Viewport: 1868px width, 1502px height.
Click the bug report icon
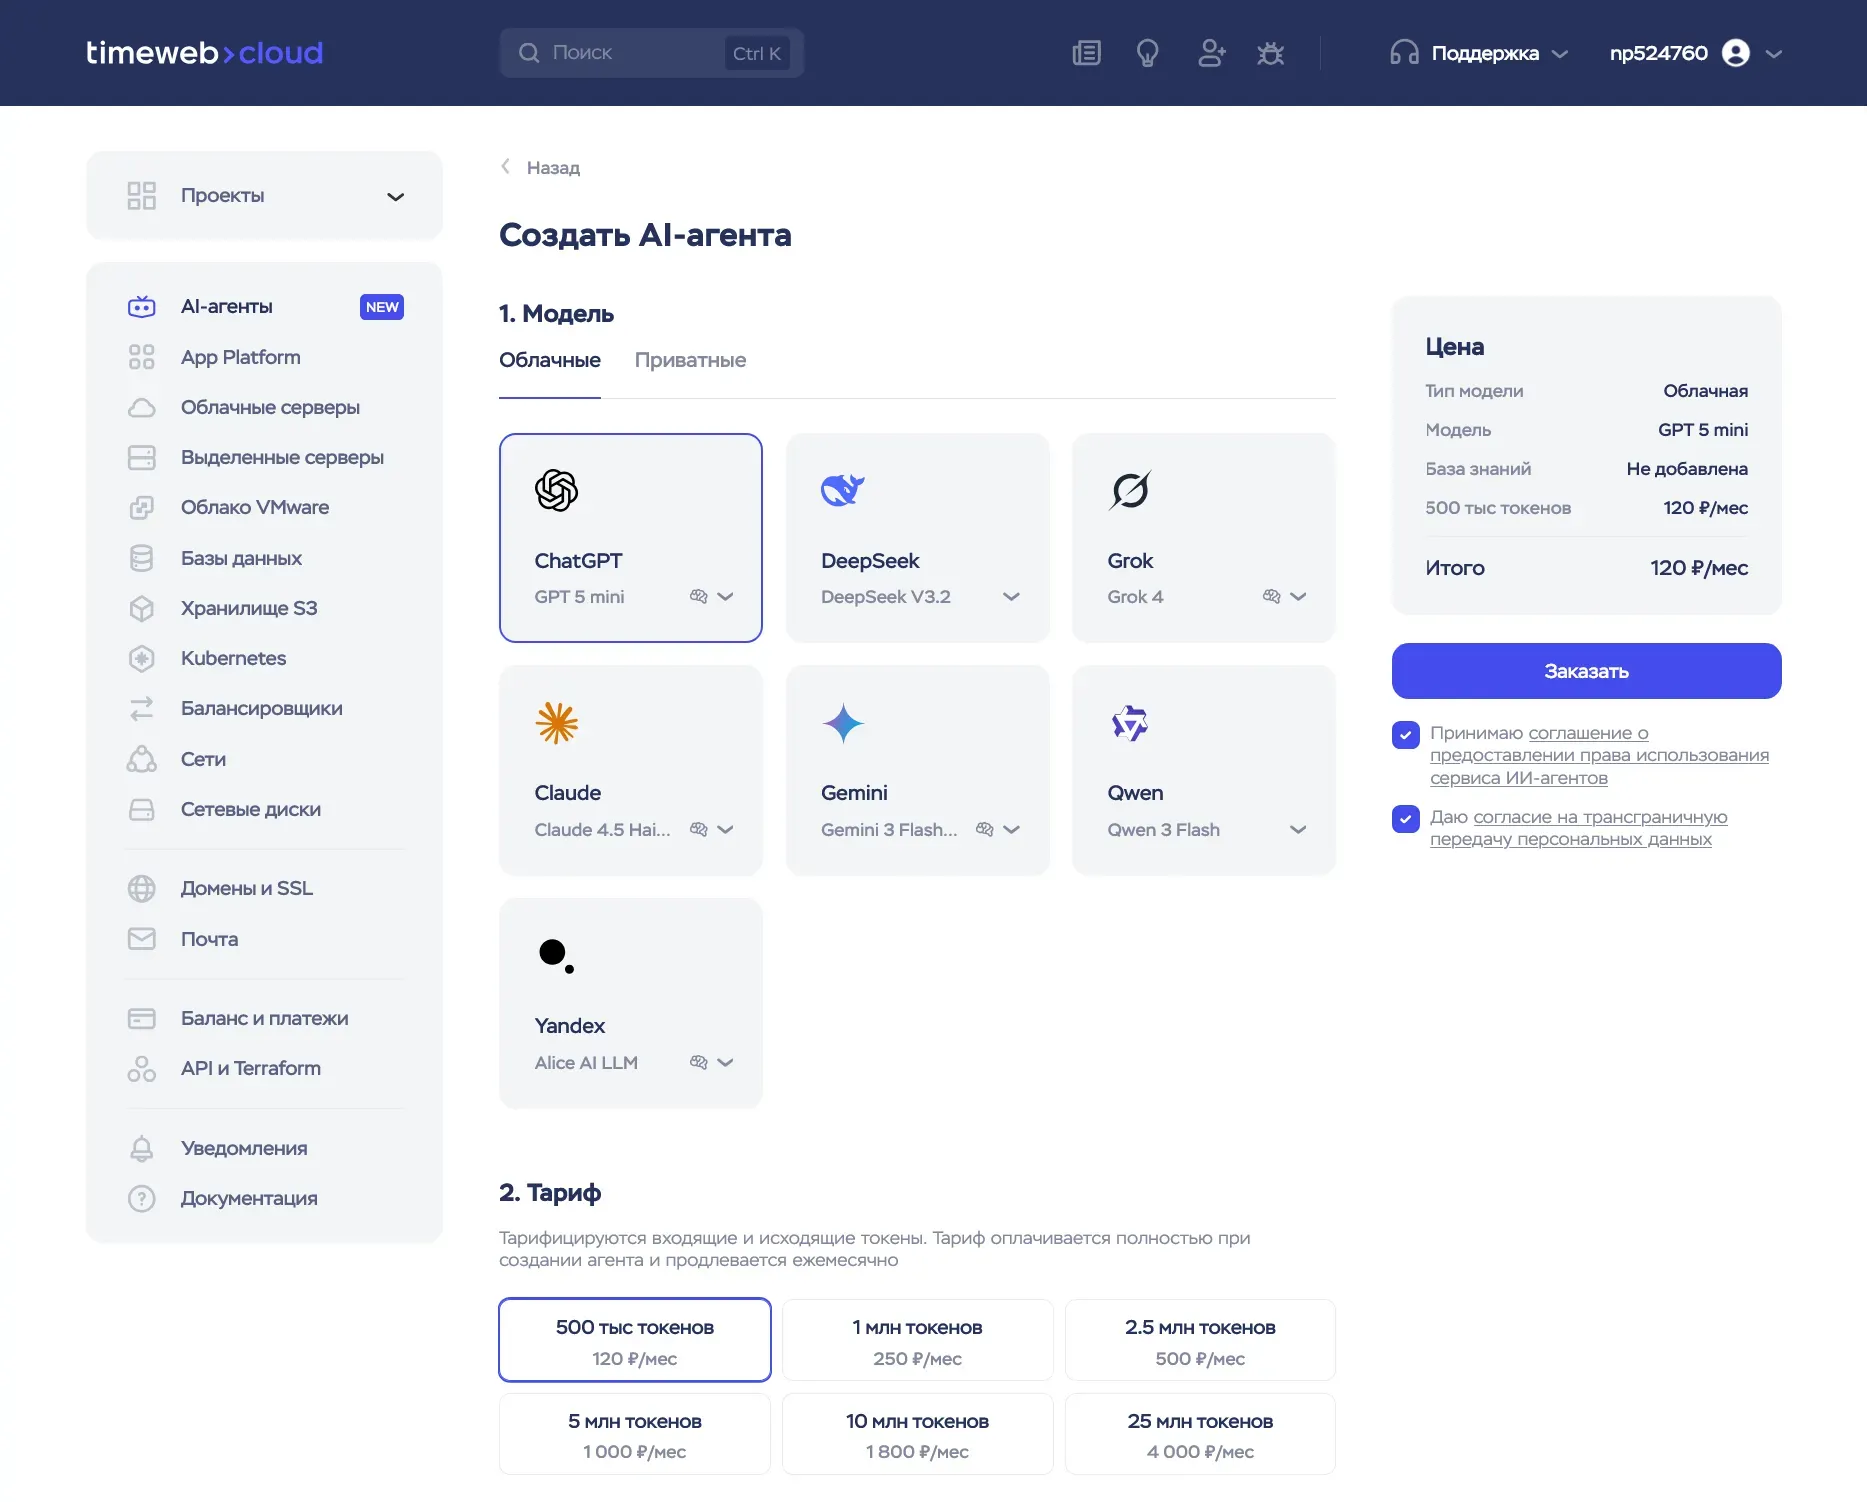pyautogui.click(x=1270, y=53)
